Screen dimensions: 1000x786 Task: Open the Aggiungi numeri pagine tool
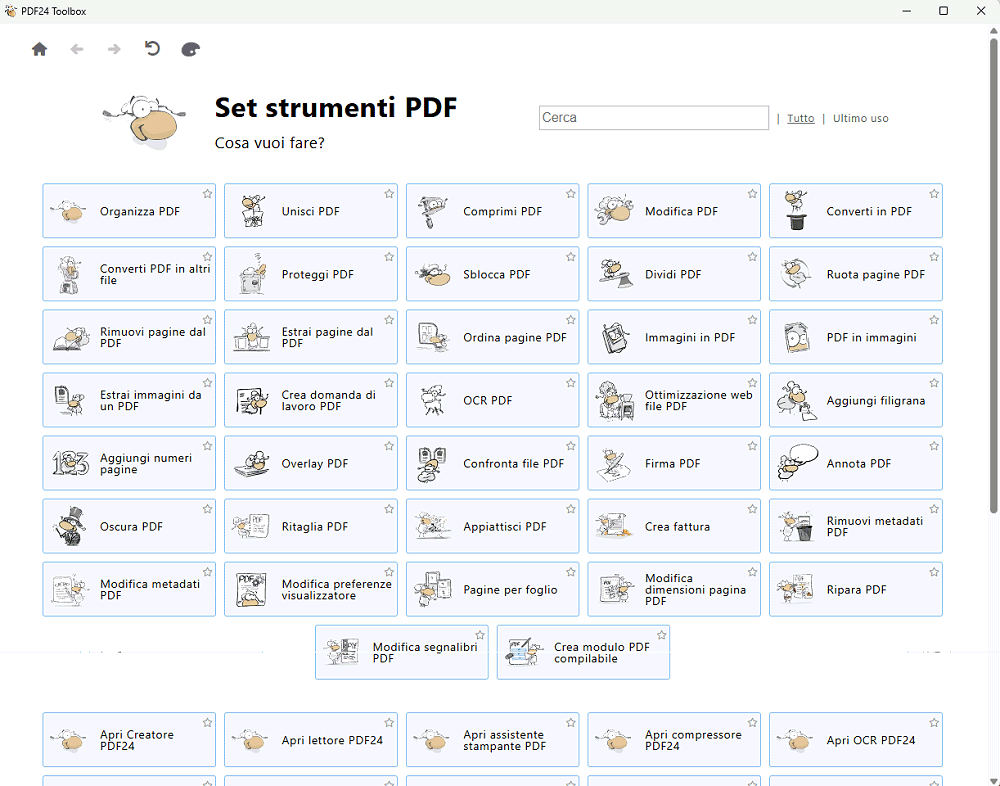tap(129, 464)
